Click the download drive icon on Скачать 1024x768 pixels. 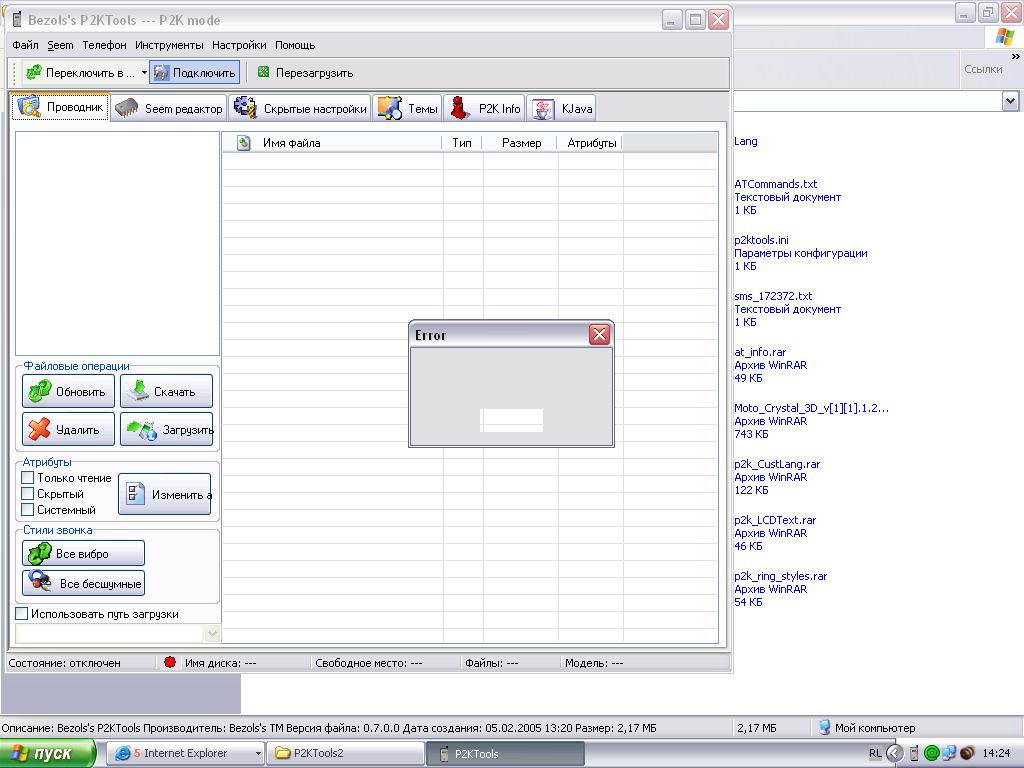138,391
